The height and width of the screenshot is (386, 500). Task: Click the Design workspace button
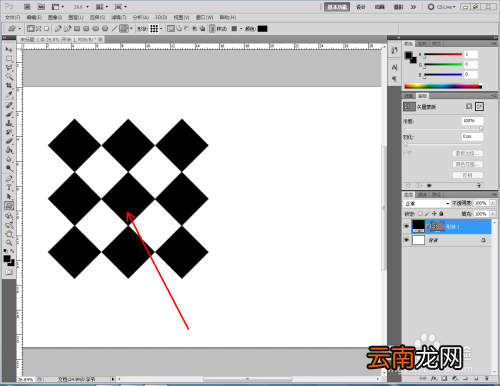coord(361,7)
